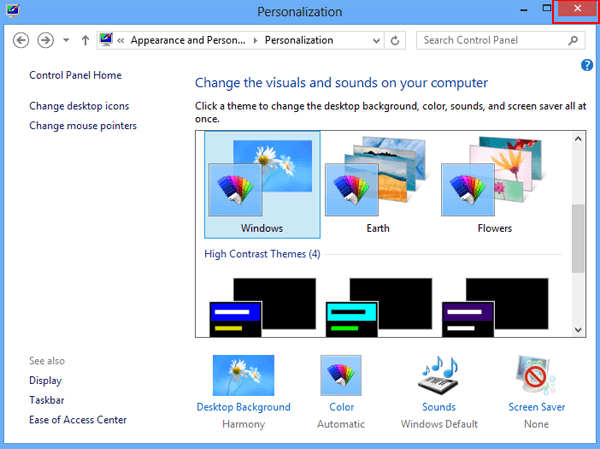
Task: Select high contrast theme with blue title bar
Action: (262, 307)
